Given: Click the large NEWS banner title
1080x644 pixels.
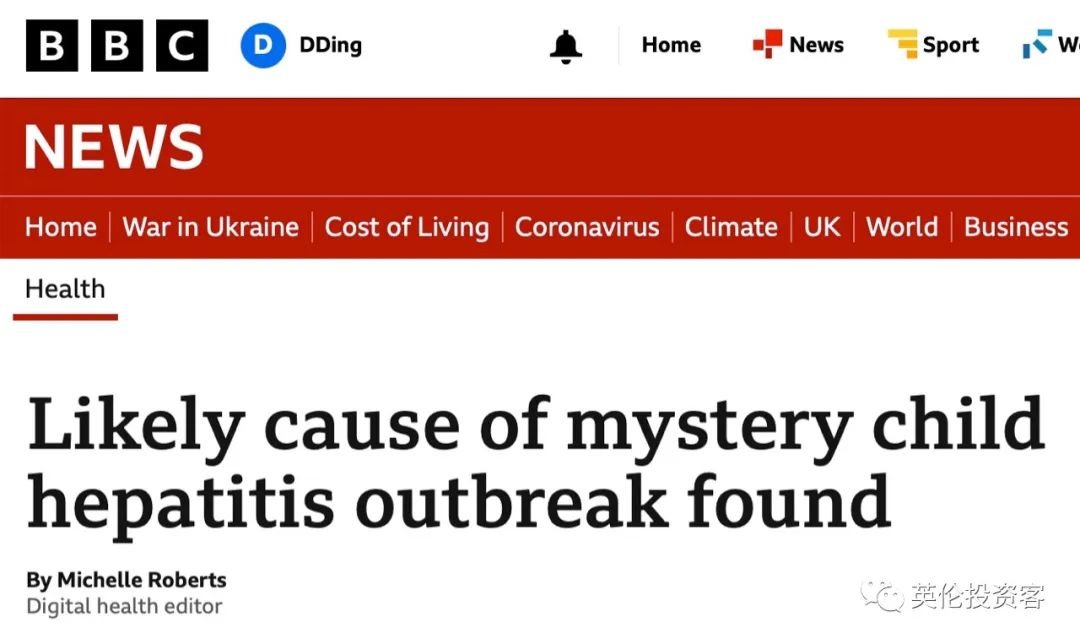Looking at the screenshot, I should pyautogui.click(x=113, y=146).
